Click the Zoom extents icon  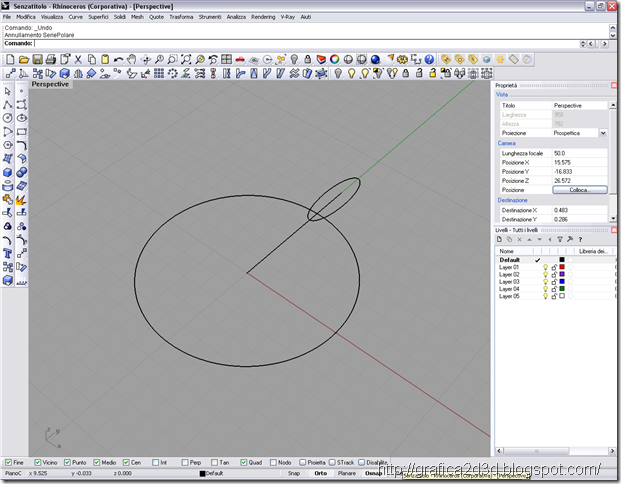(x=186, y=59)
